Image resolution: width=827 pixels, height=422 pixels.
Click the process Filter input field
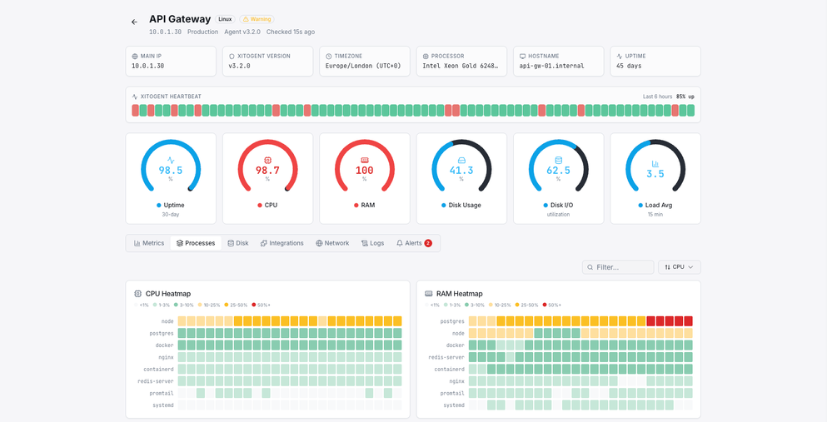(x=618, y=267)
